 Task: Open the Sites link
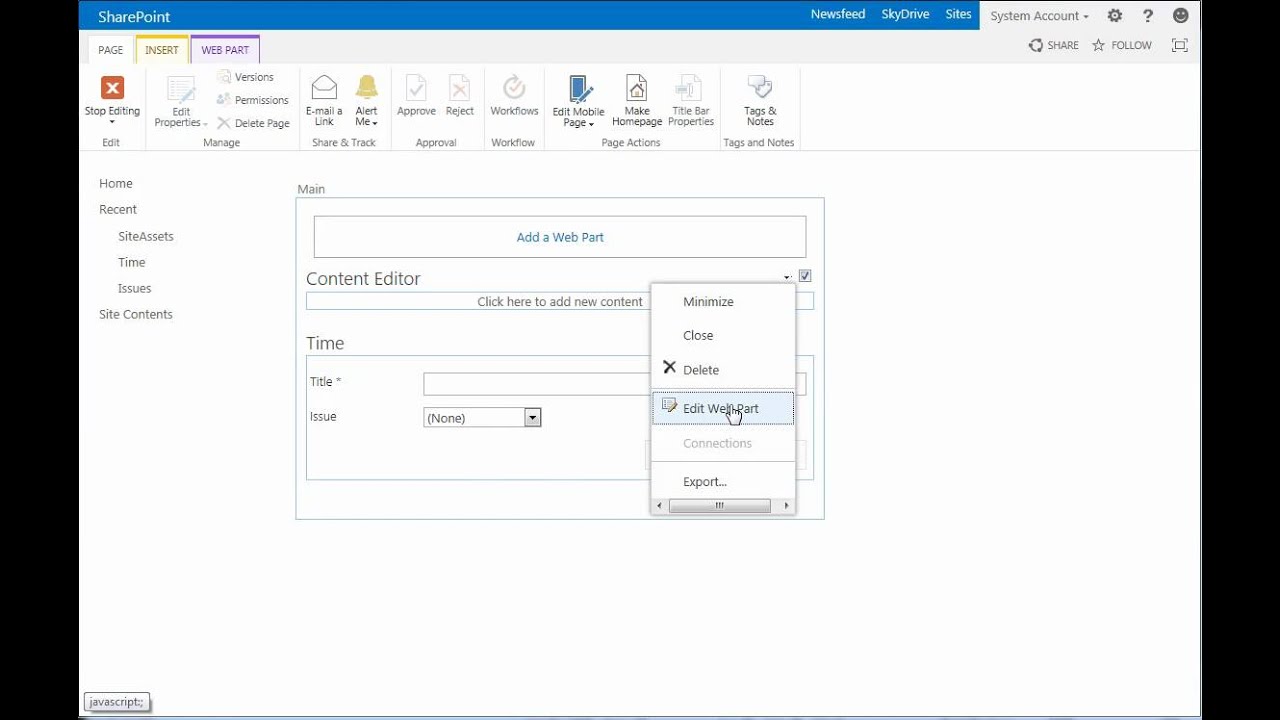[958, 14]
